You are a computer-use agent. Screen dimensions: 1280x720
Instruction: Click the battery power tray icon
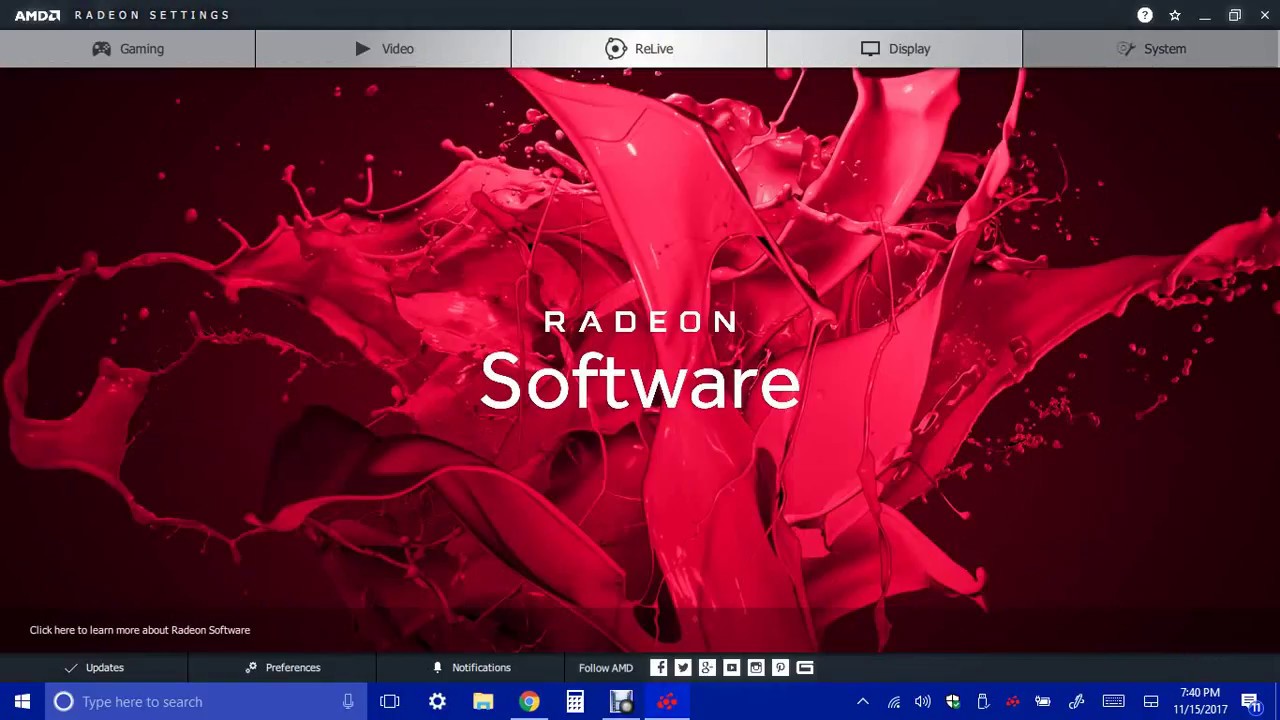coord(1043,701)
